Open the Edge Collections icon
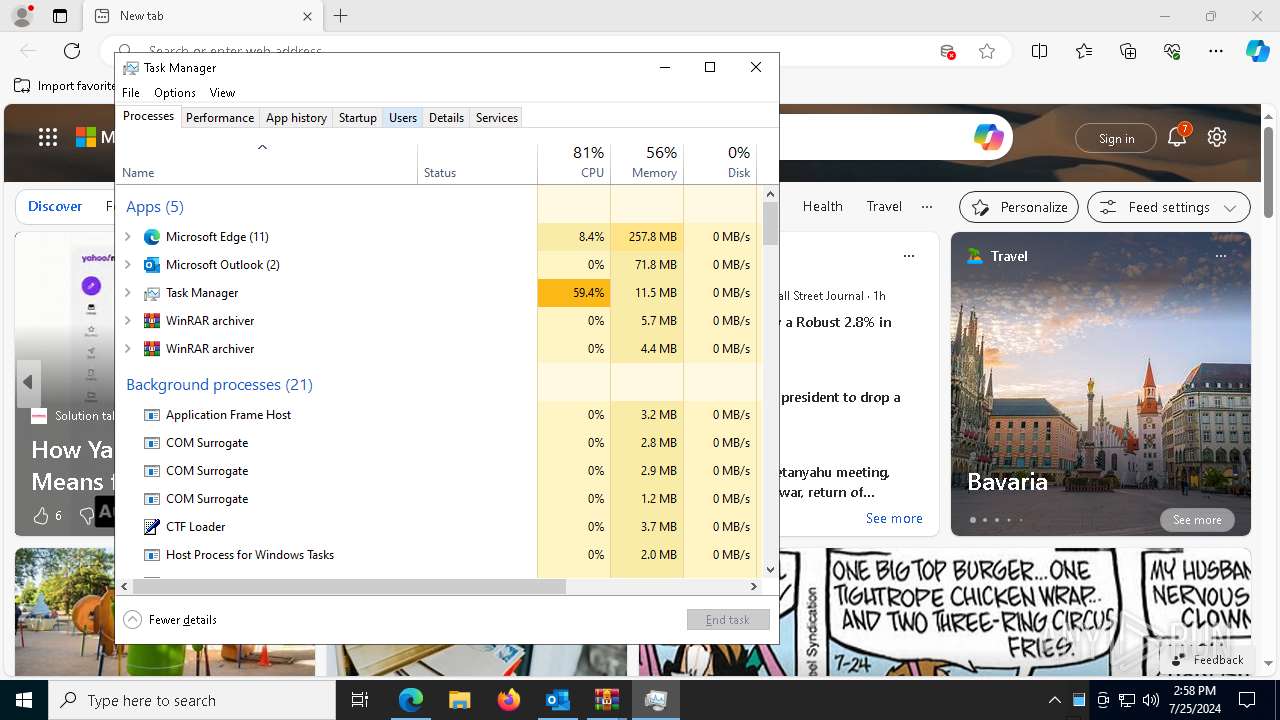Viewport: 1280px width, 720px height. (1128, 51)
